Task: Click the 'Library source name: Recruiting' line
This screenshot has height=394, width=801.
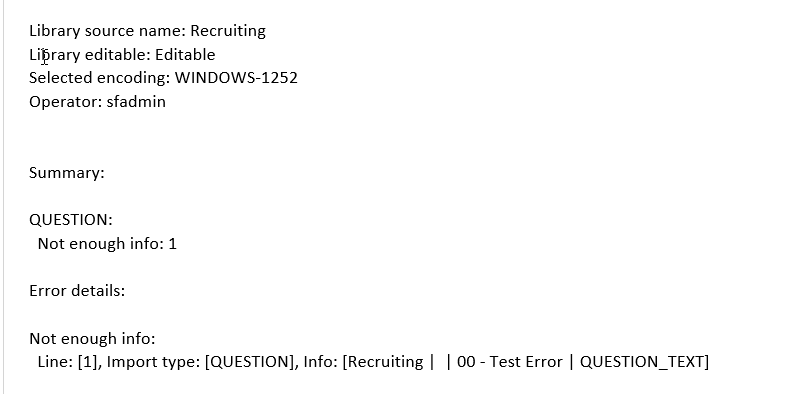Action: [x=147, y=31]
